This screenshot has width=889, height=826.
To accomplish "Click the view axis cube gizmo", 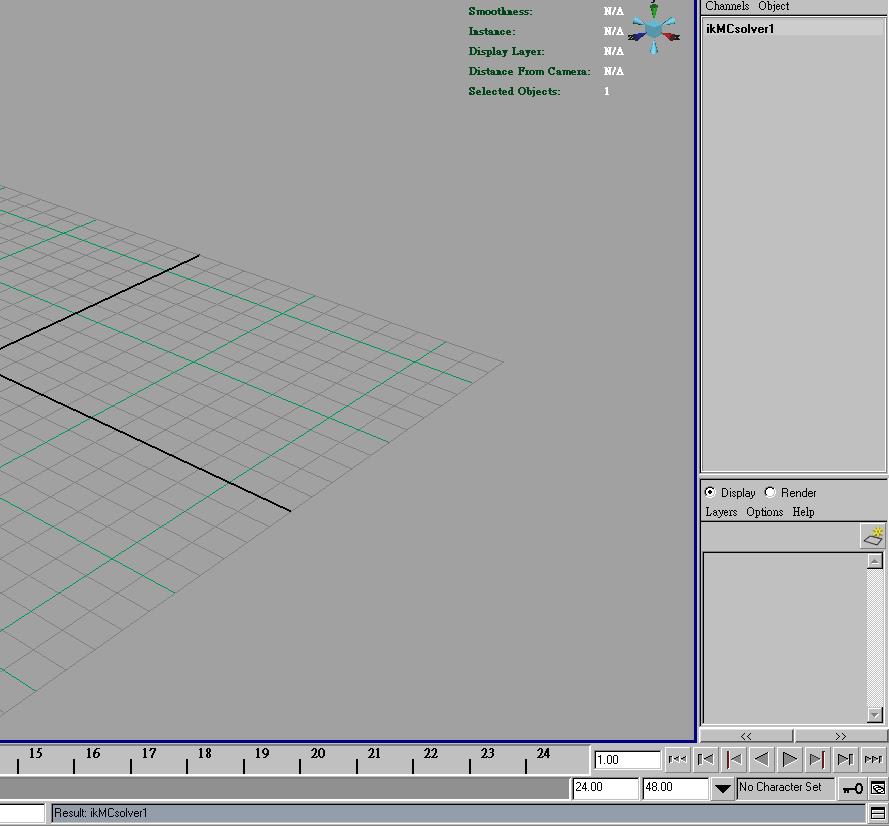I will tap(654, 30).
